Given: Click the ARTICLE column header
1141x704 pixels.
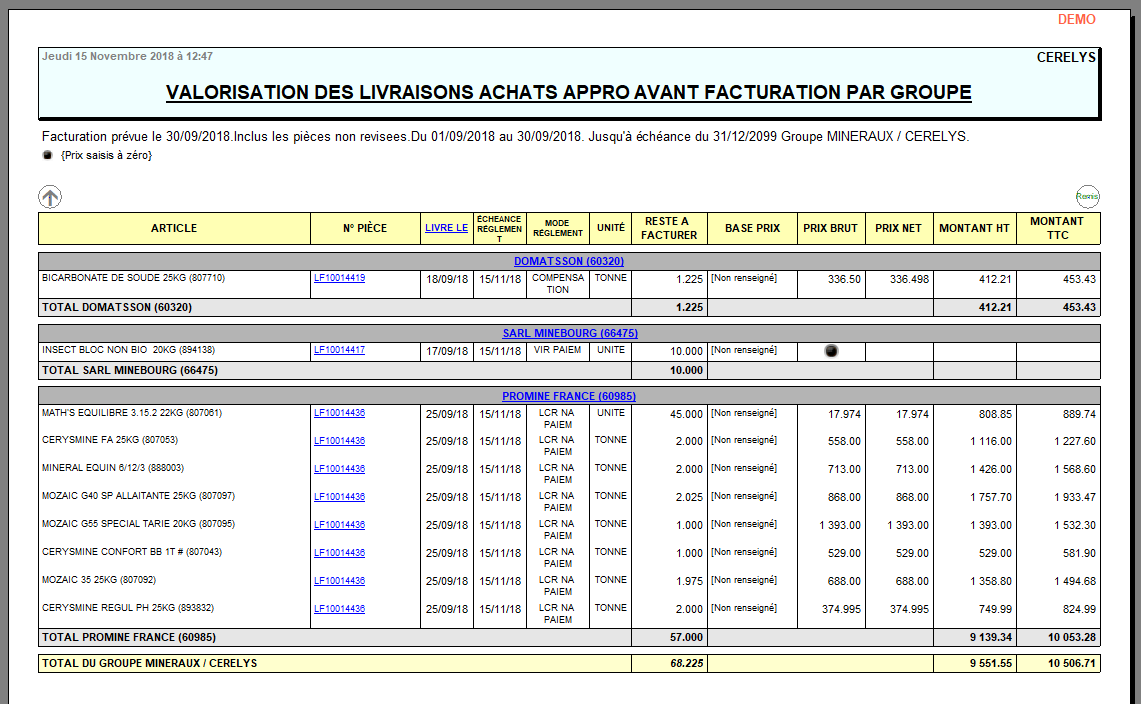Looking at the screenshot, I should click(174, 228).
